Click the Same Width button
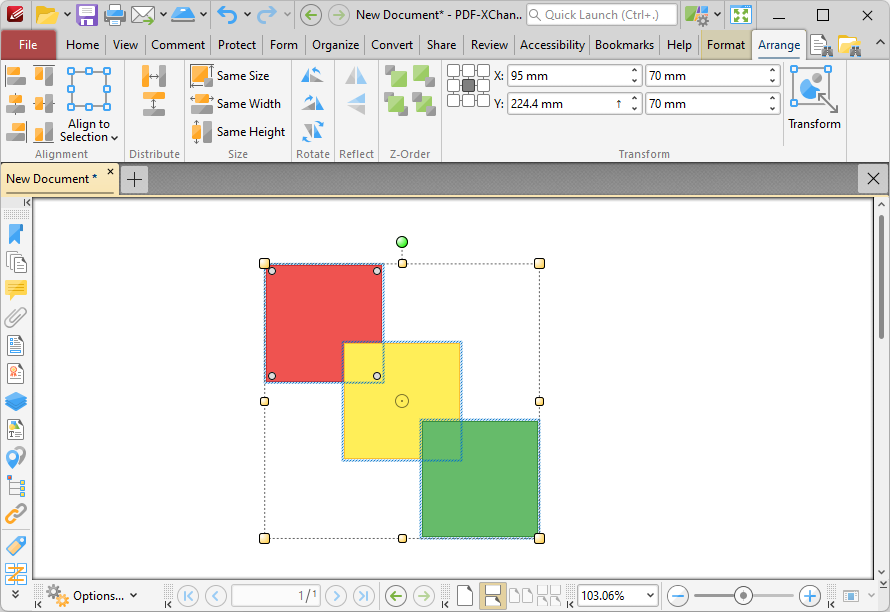This screenshot has width=890, height=612. pyautogui.click(x=237, y=104)
